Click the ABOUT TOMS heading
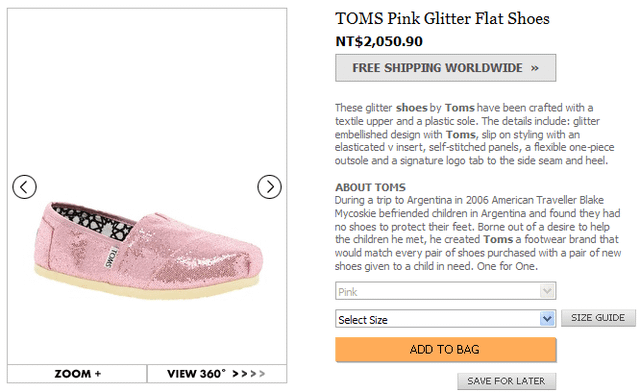This screenshot has height=392, width=640. click(x=370, y=187)
